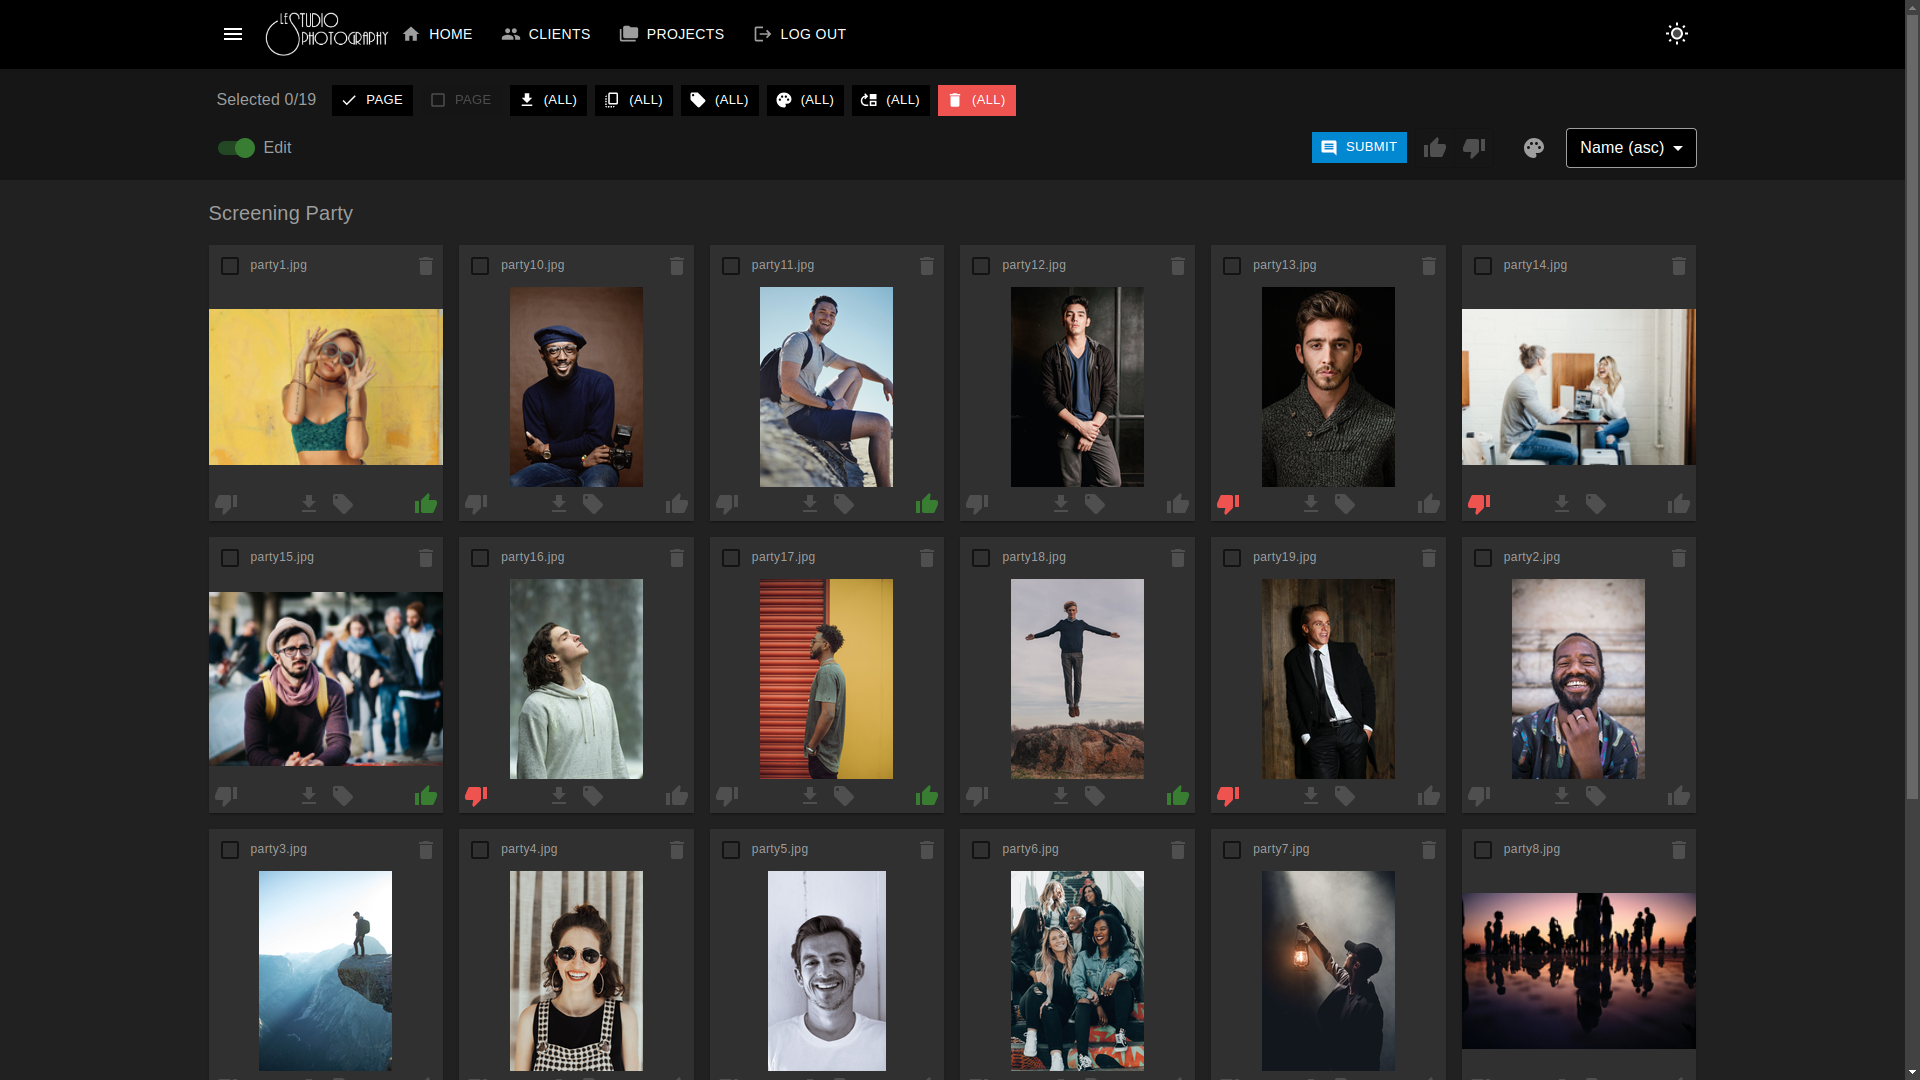Check the party1.jpg checkbox
This screenshot has width=1920, height=1080.
pyautogui.click(x=230, y=266)
